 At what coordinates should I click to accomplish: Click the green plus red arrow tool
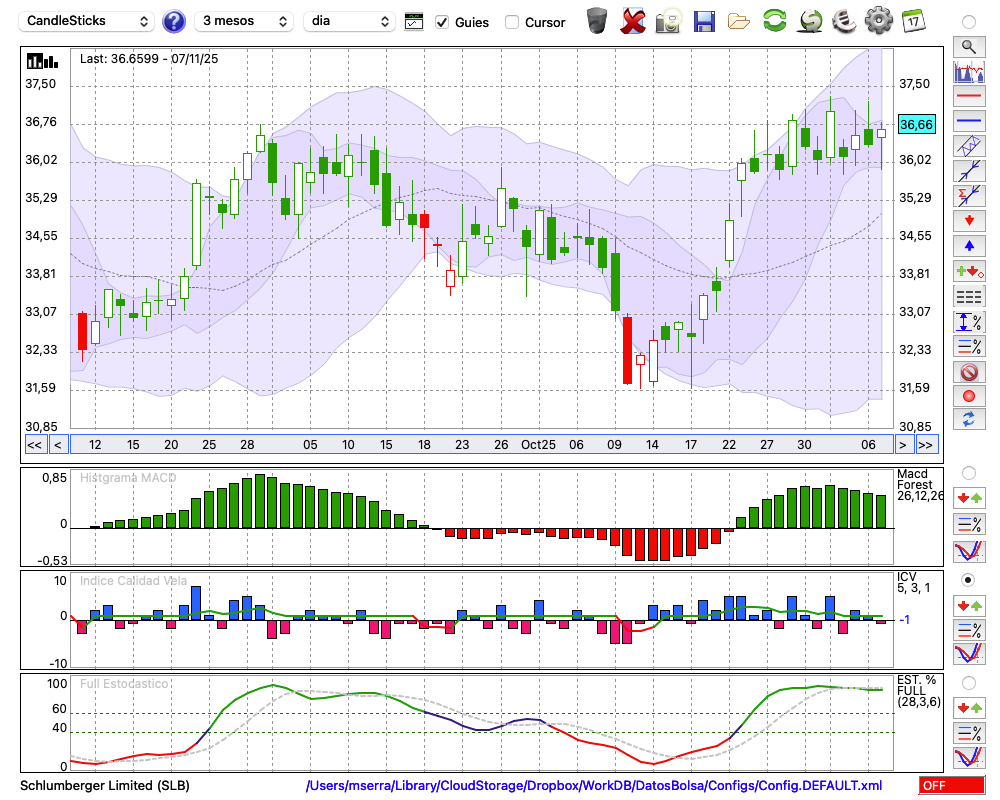(x=969, y=271)
